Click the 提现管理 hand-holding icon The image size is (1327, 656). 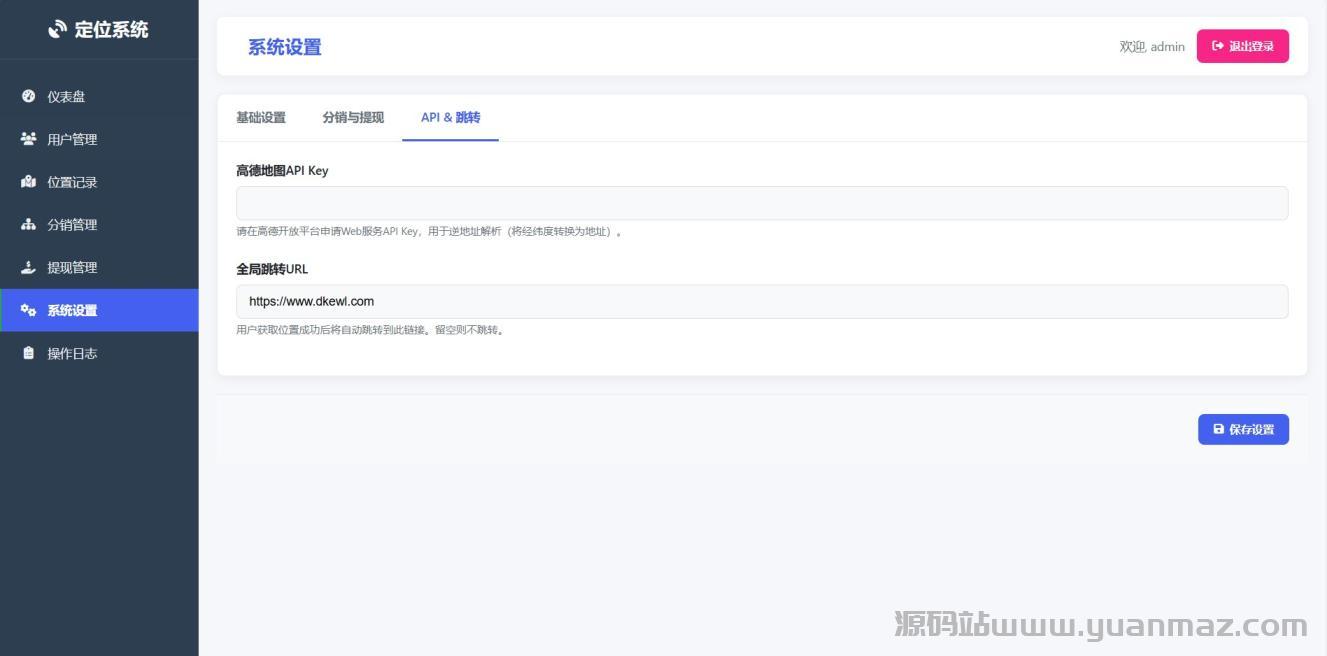click(x=28, y=267)
